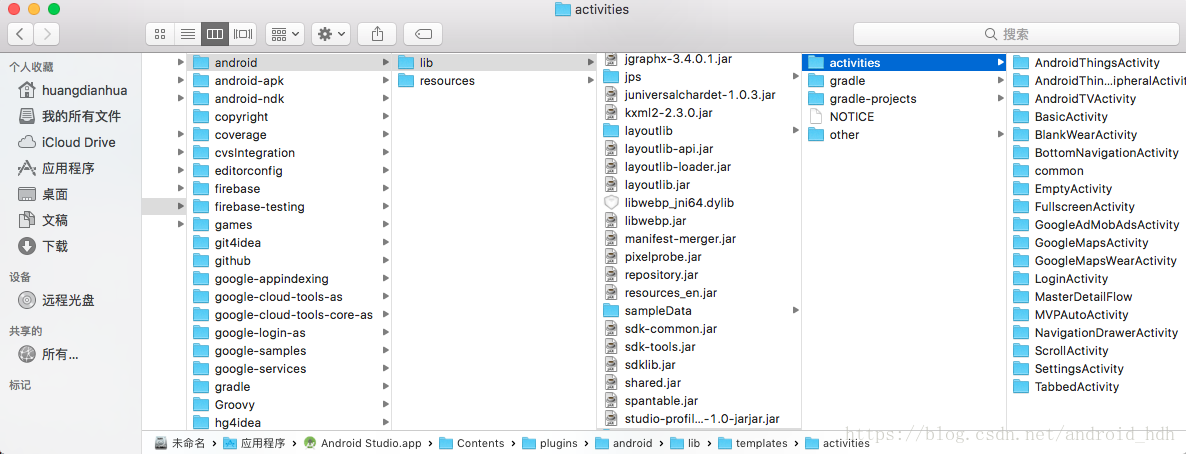Expand the other folder arrow
This screenshot has height=454, width=1186.
click(1001, 135)
